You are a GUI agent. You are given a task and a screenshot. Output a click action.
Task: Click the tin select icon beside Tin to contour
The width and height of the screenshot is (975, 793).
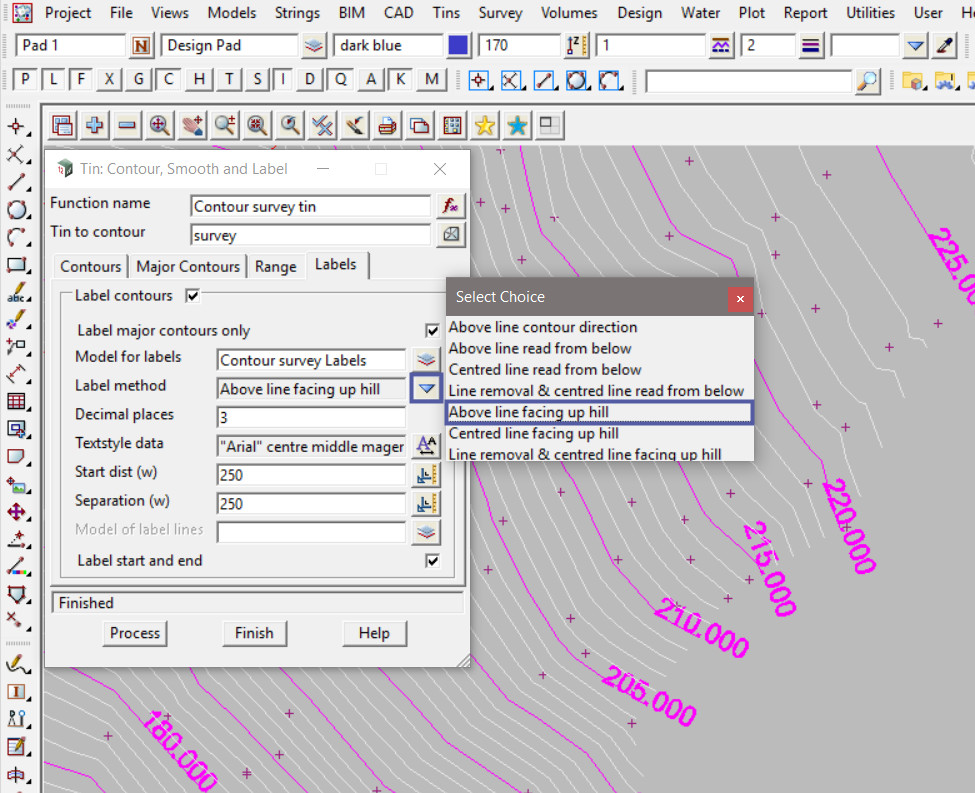[x=451, y=234]
